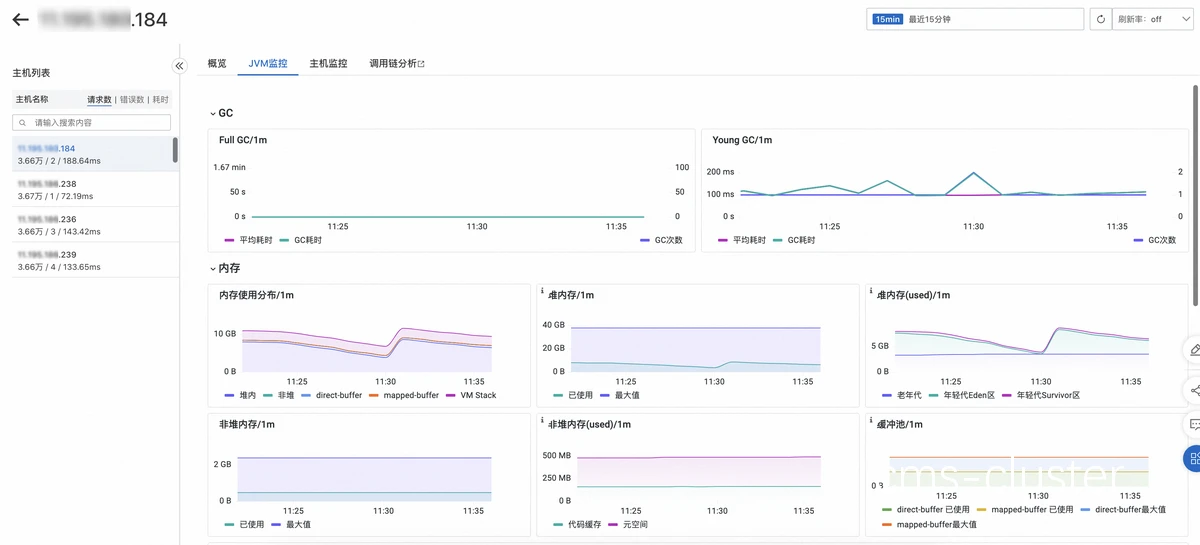1200x545 pixels.
Task: Click external link icon after 调用链分析
Action: click(x=421, y=64)
